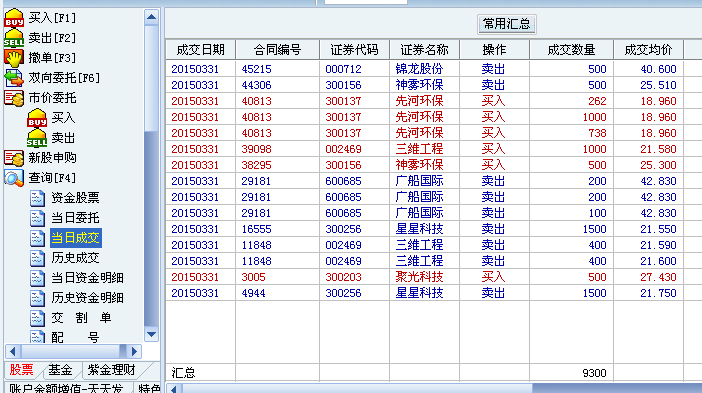Sort by 操作 column header
Viewport: 702px width, 393px height.
pos(494,50)
